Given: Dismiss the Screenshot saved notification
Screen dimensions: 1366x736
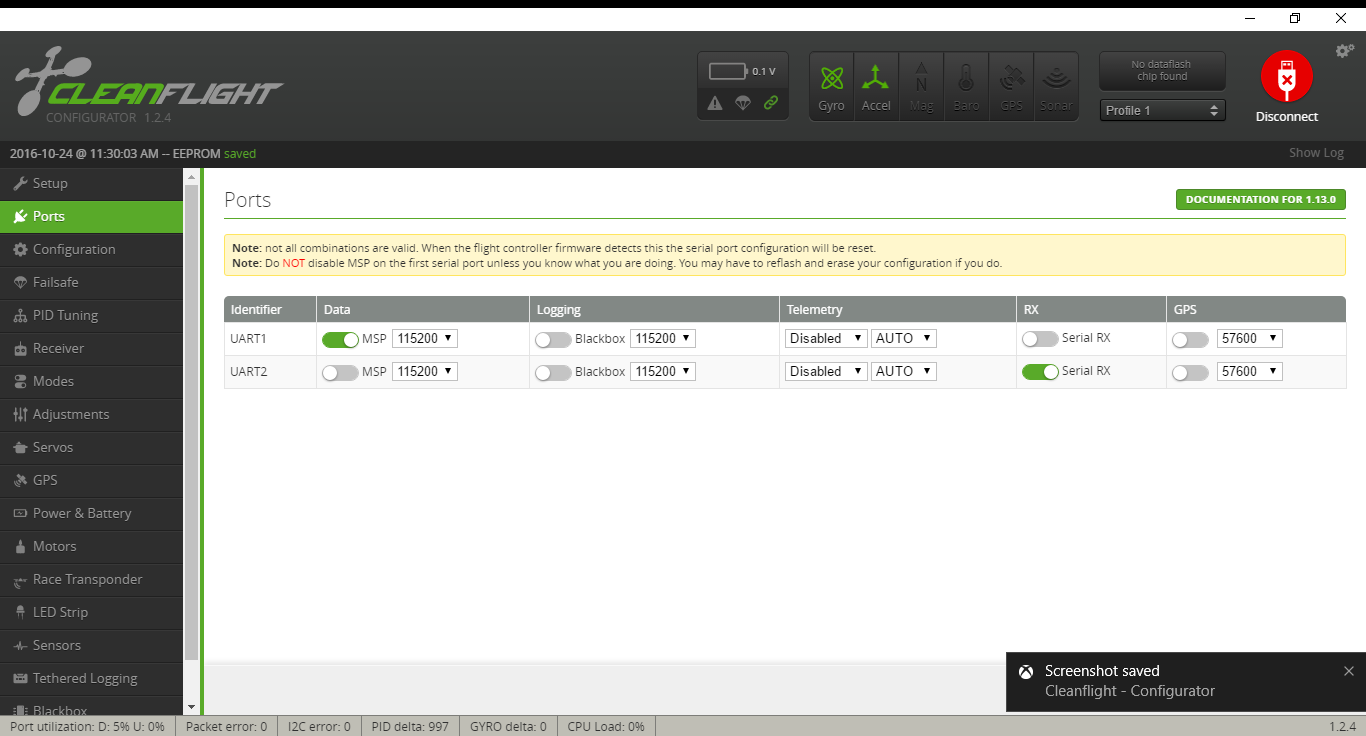Looking at the screenshot, I should point(1349,671).
